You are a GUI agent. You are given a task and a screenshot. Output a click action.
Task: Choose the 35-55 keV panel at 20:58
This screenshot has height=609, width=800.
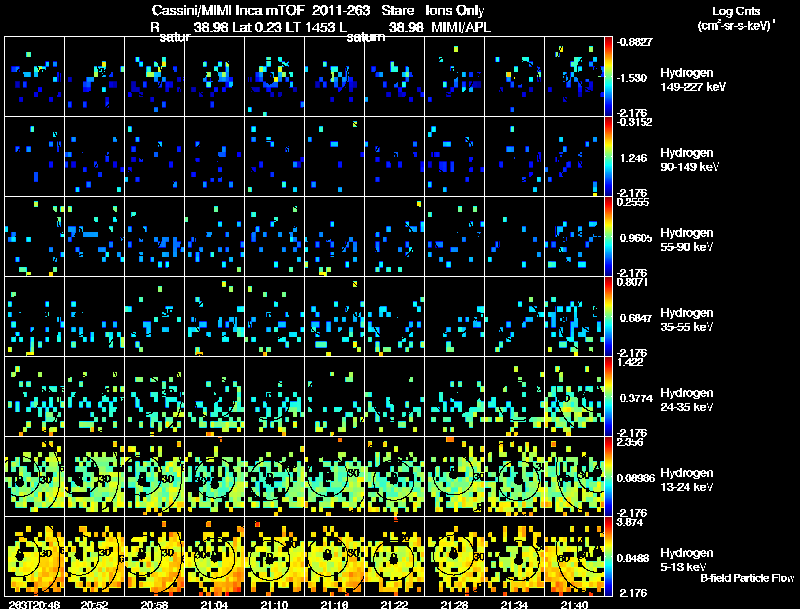[155, 316]
